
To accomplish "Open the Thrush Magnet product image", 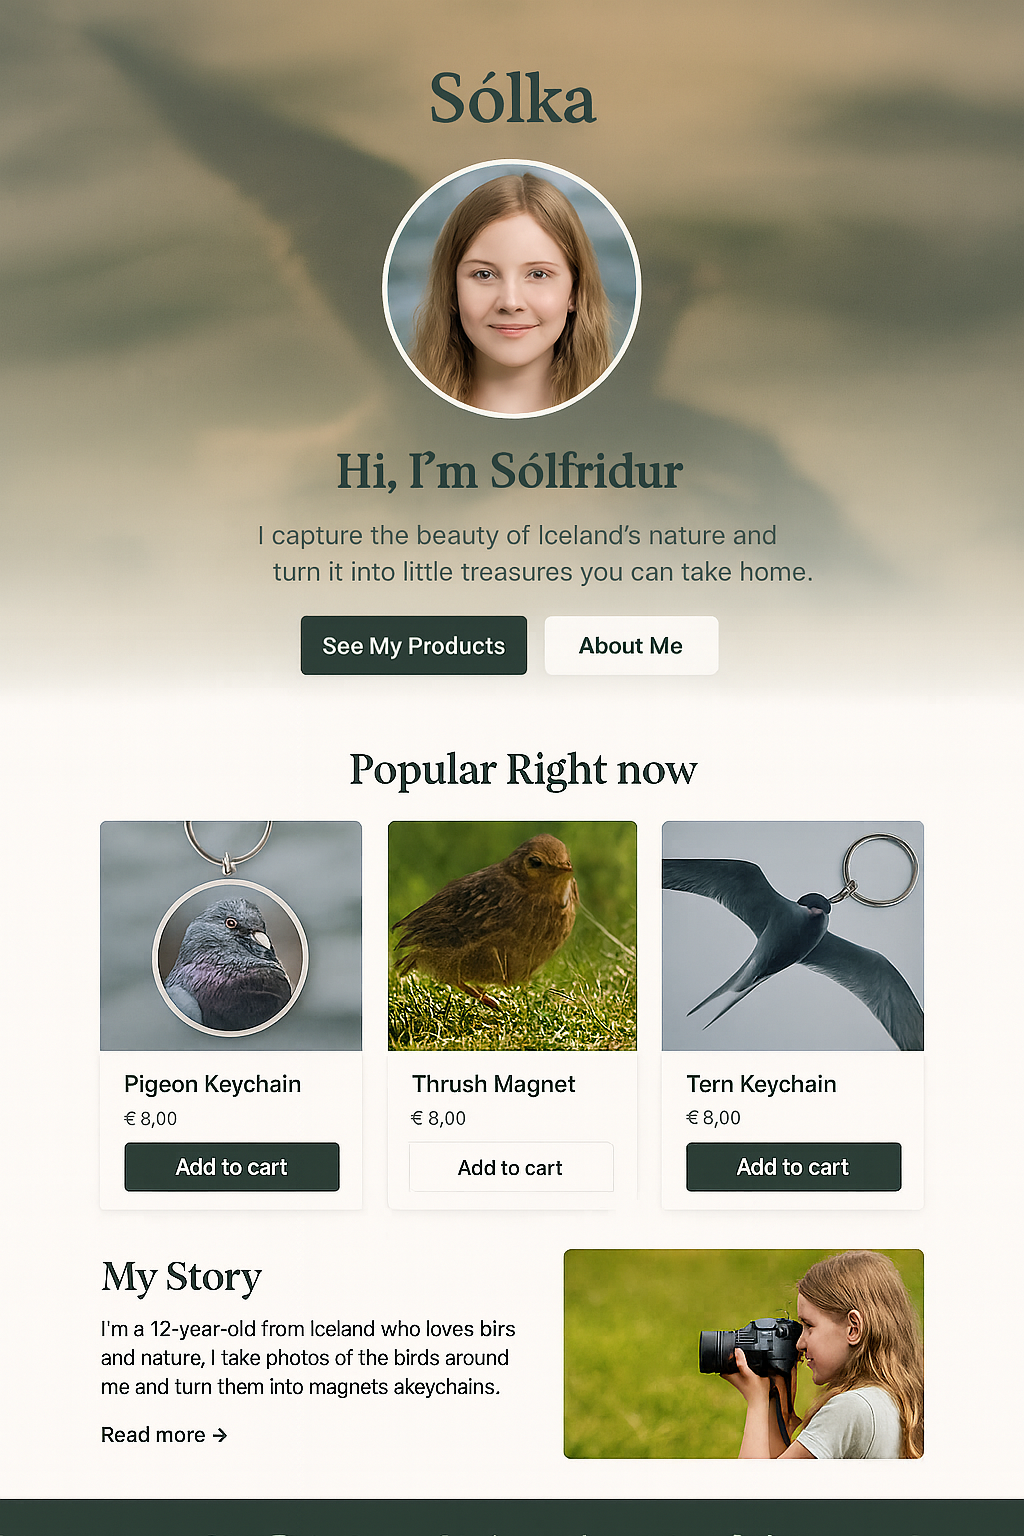I will point(512,936).
